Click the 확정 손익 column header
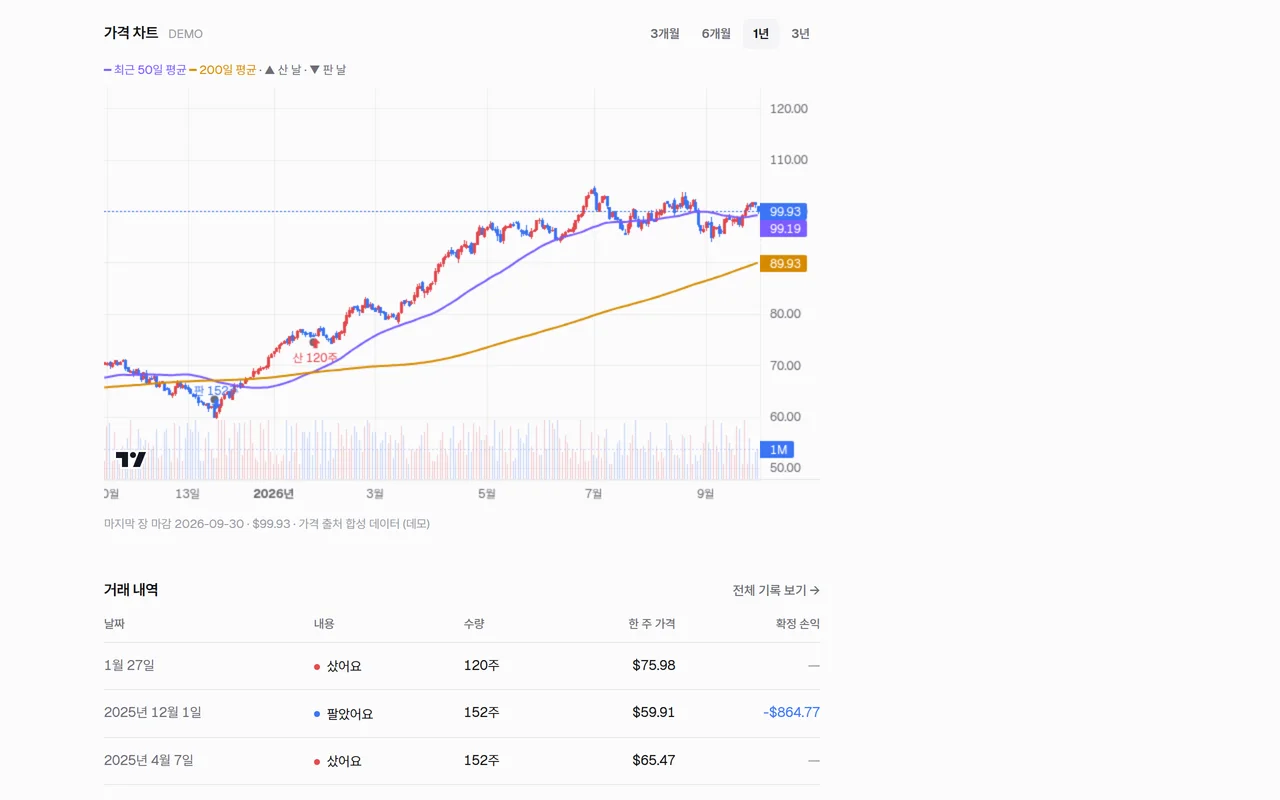Viewport: 1280px width, 800px height. coord(798,624)
